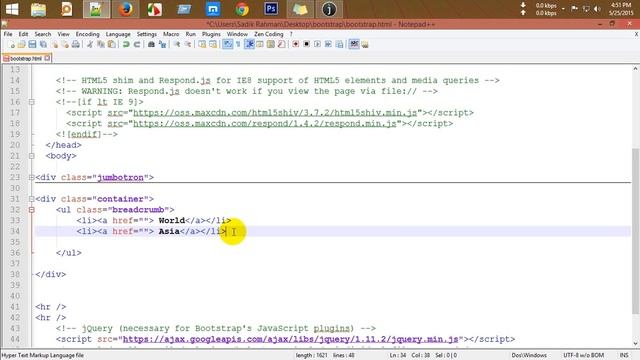Click the Zoom Out toolbar icon
This screenshot has height=360, width=640.
[x=188, y=44]
